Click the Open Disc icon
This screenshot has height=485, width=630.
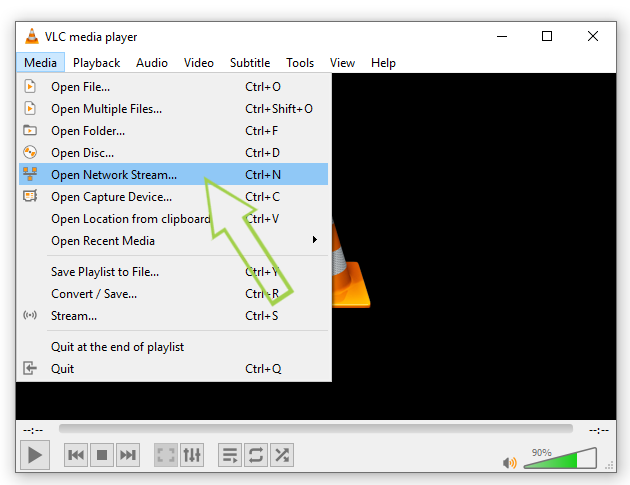coord(30,152)
